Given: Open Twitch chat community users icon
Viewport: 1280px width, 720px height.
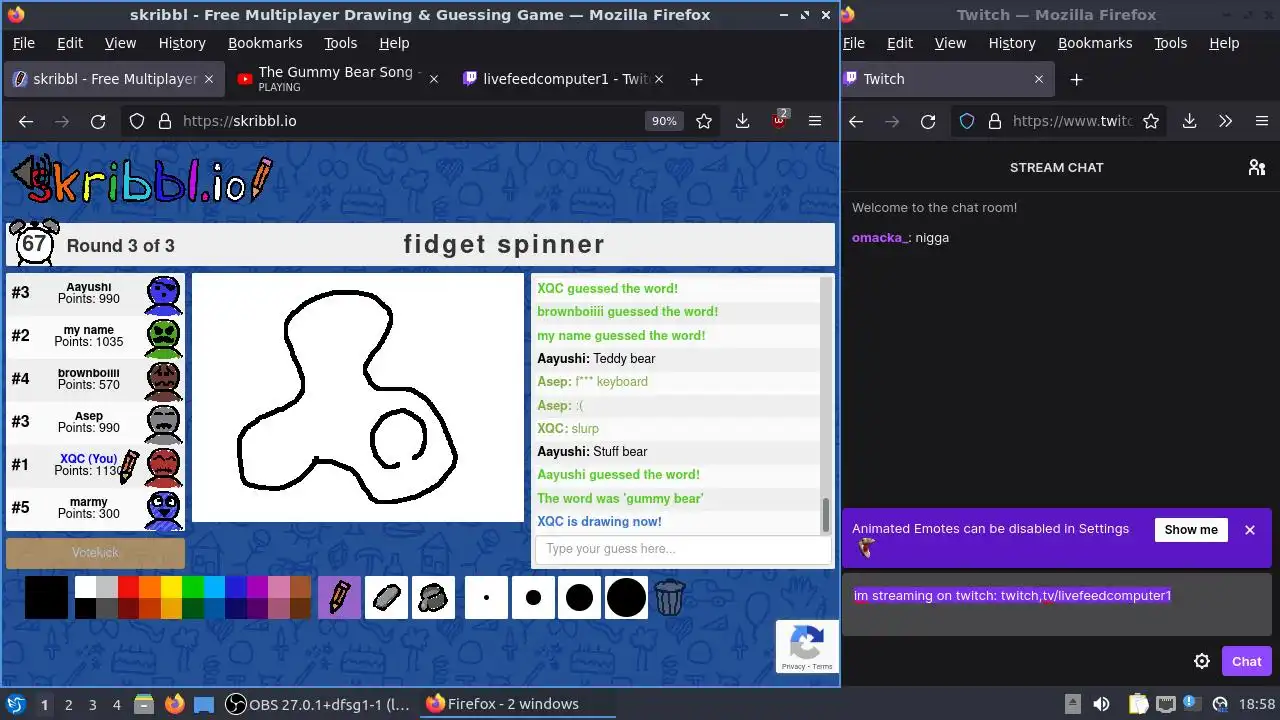Looking at the screenshot, I should [1257, 167].
